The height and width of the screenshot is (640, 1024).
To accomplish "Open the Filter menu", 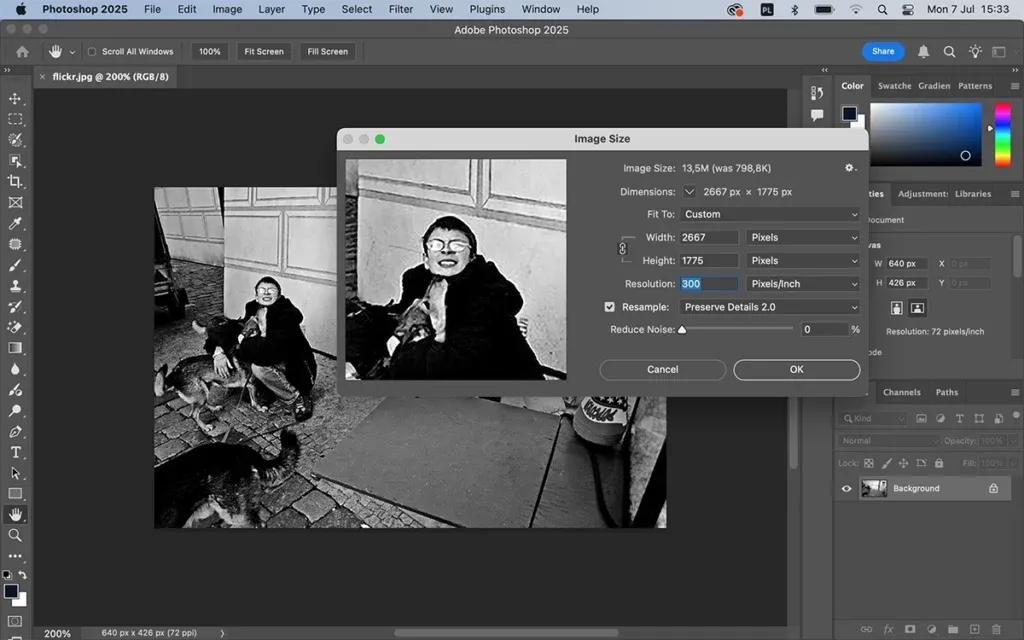I will (400, 9).
